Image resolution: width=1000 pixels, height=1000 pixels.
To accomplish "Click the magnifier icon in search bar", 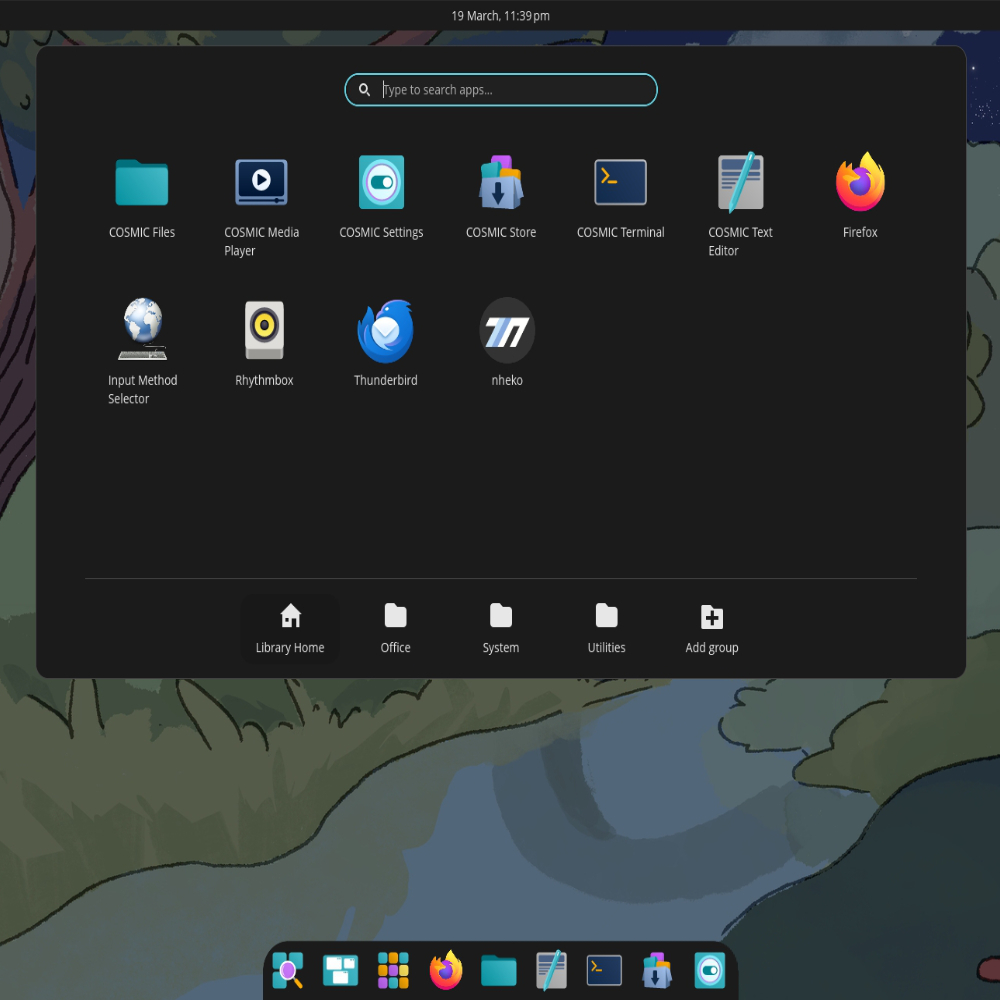I will tap(364, 90).
